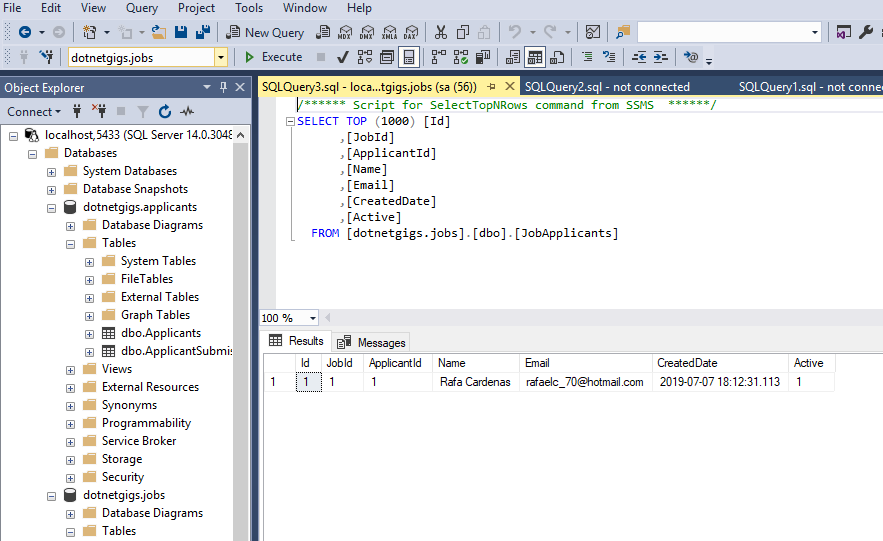Toggle Include Actual Execution Plan

[x=439, y=57]
